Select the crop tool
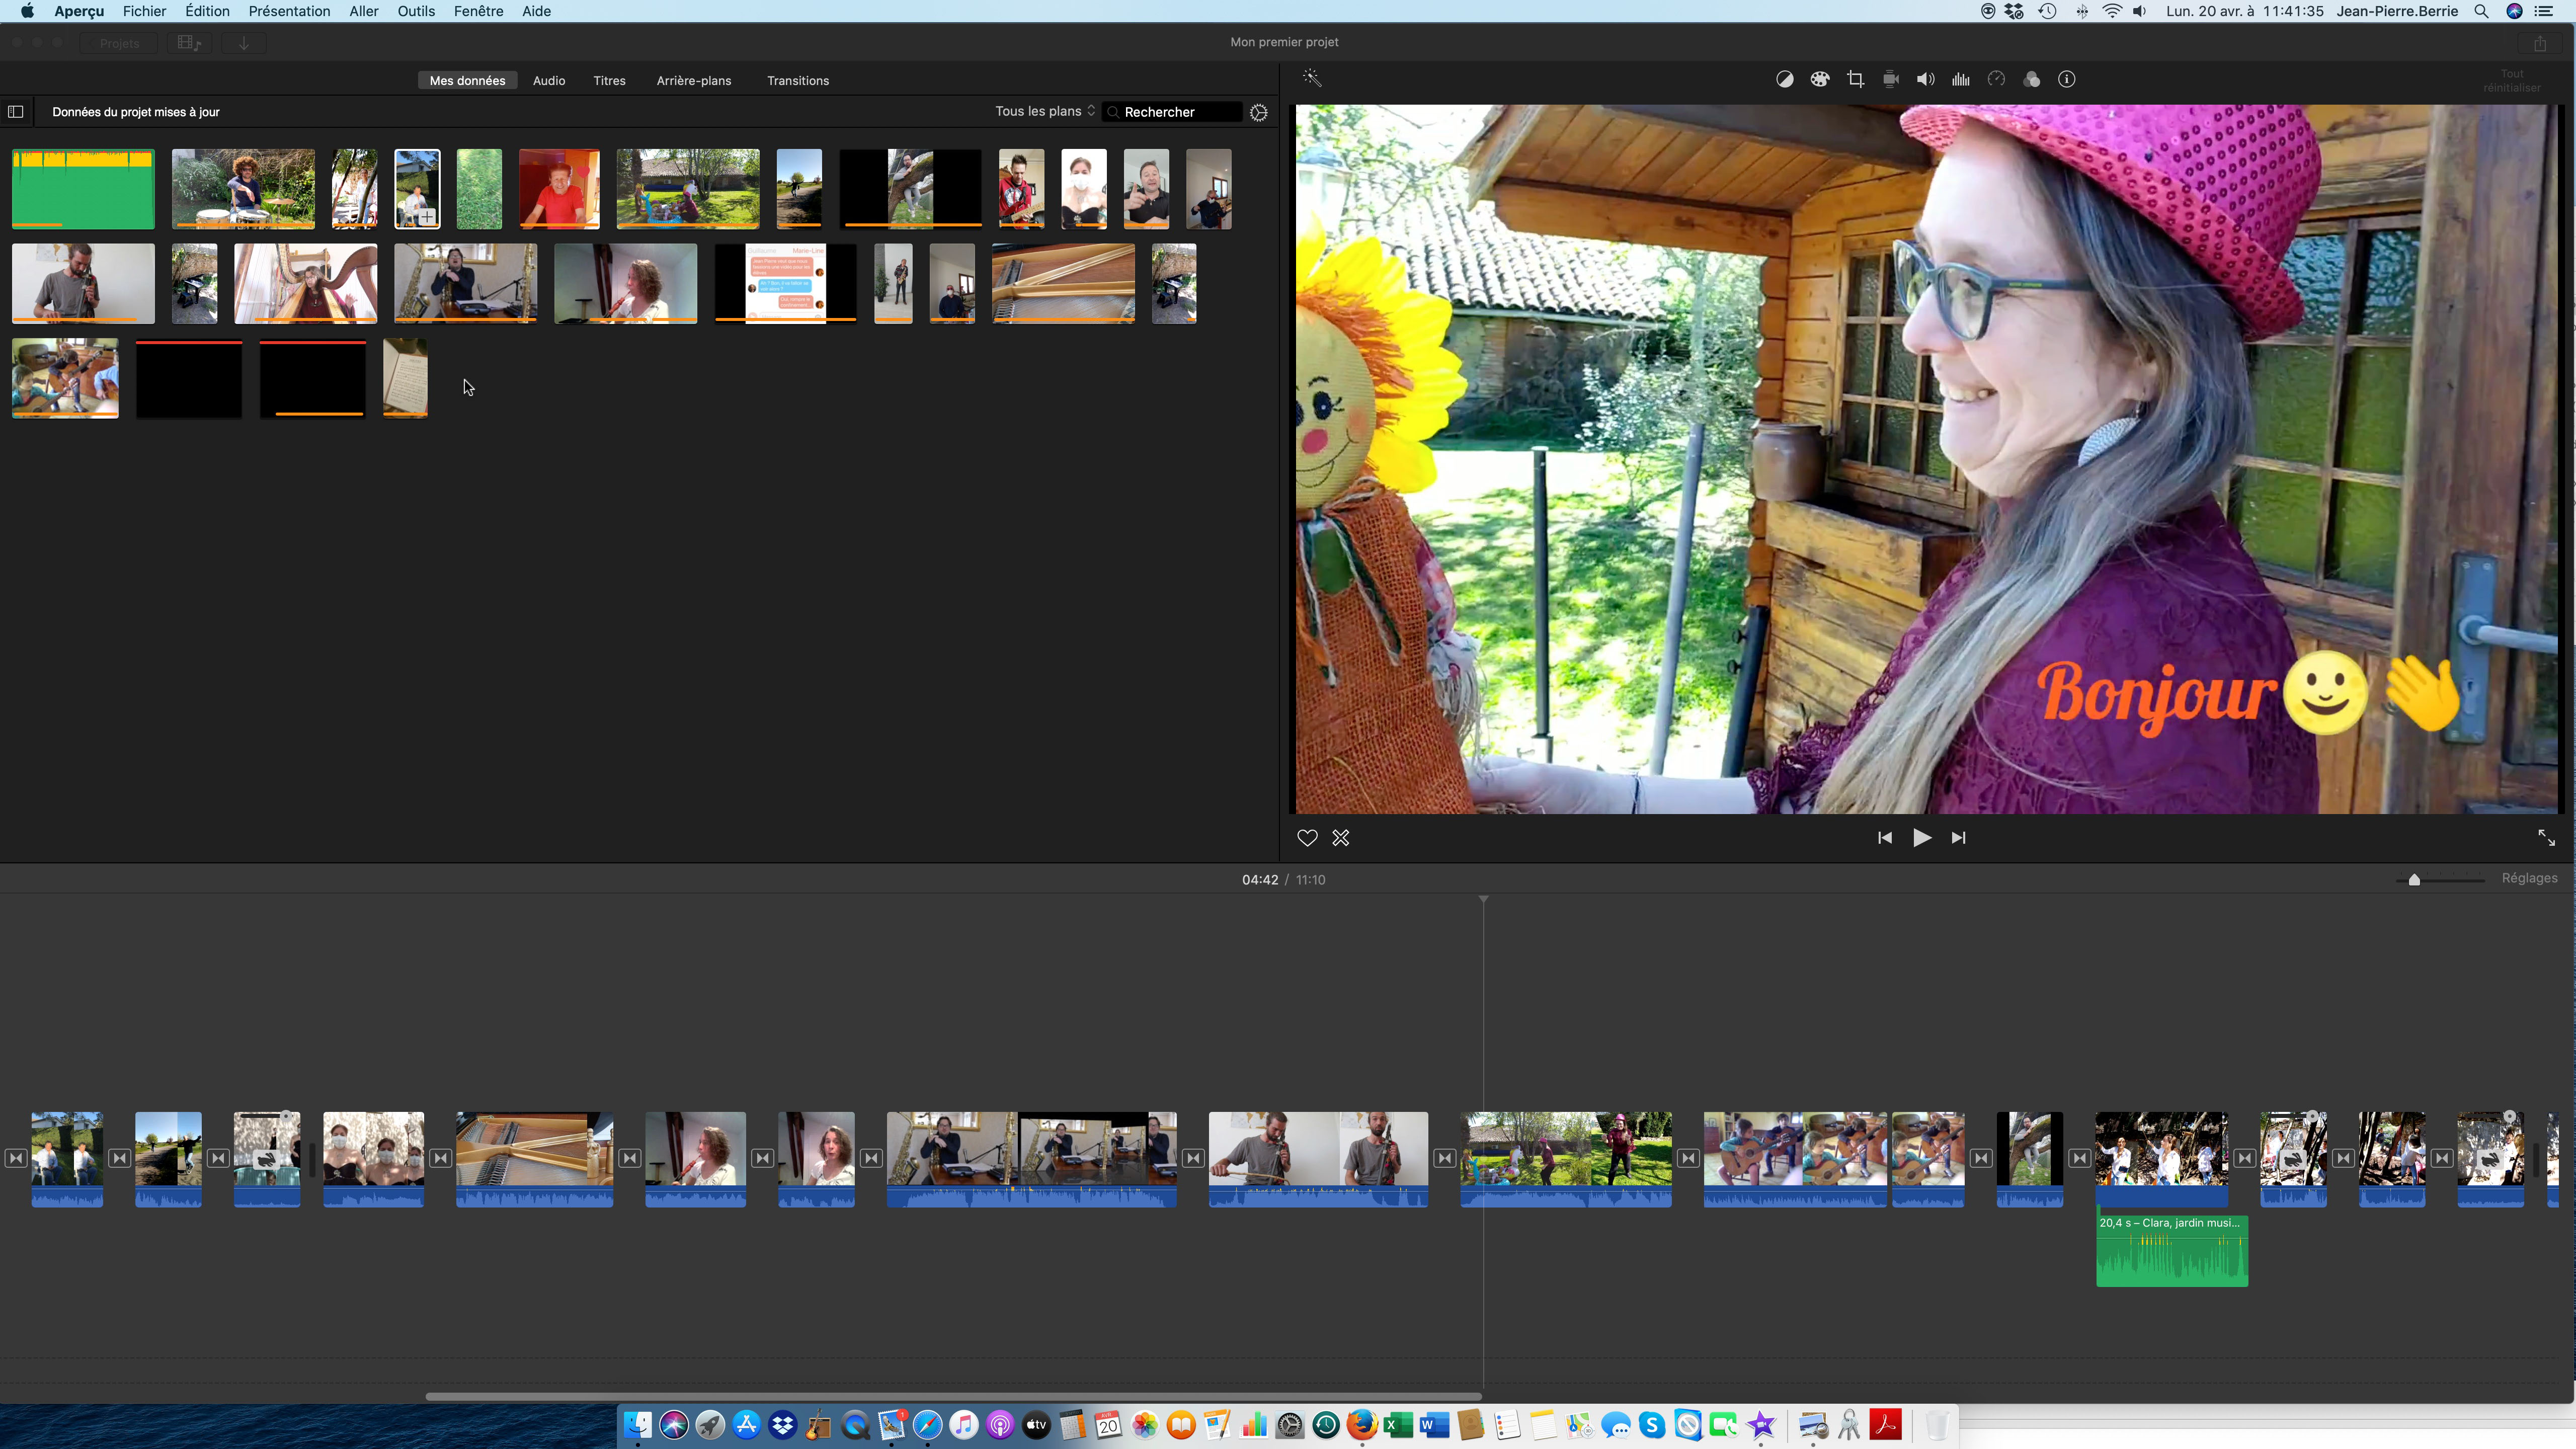 [1855, 79]
